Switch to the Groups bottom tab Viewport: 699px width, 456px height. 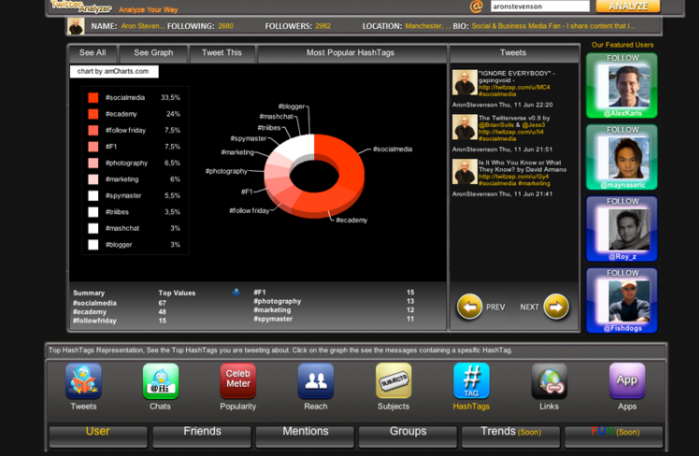408,435
